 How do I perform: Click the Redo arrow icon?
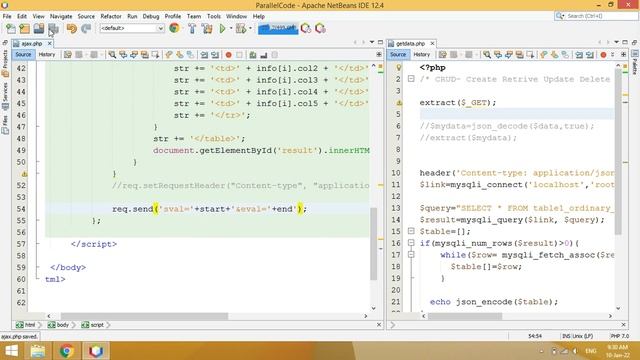[86, 29]
